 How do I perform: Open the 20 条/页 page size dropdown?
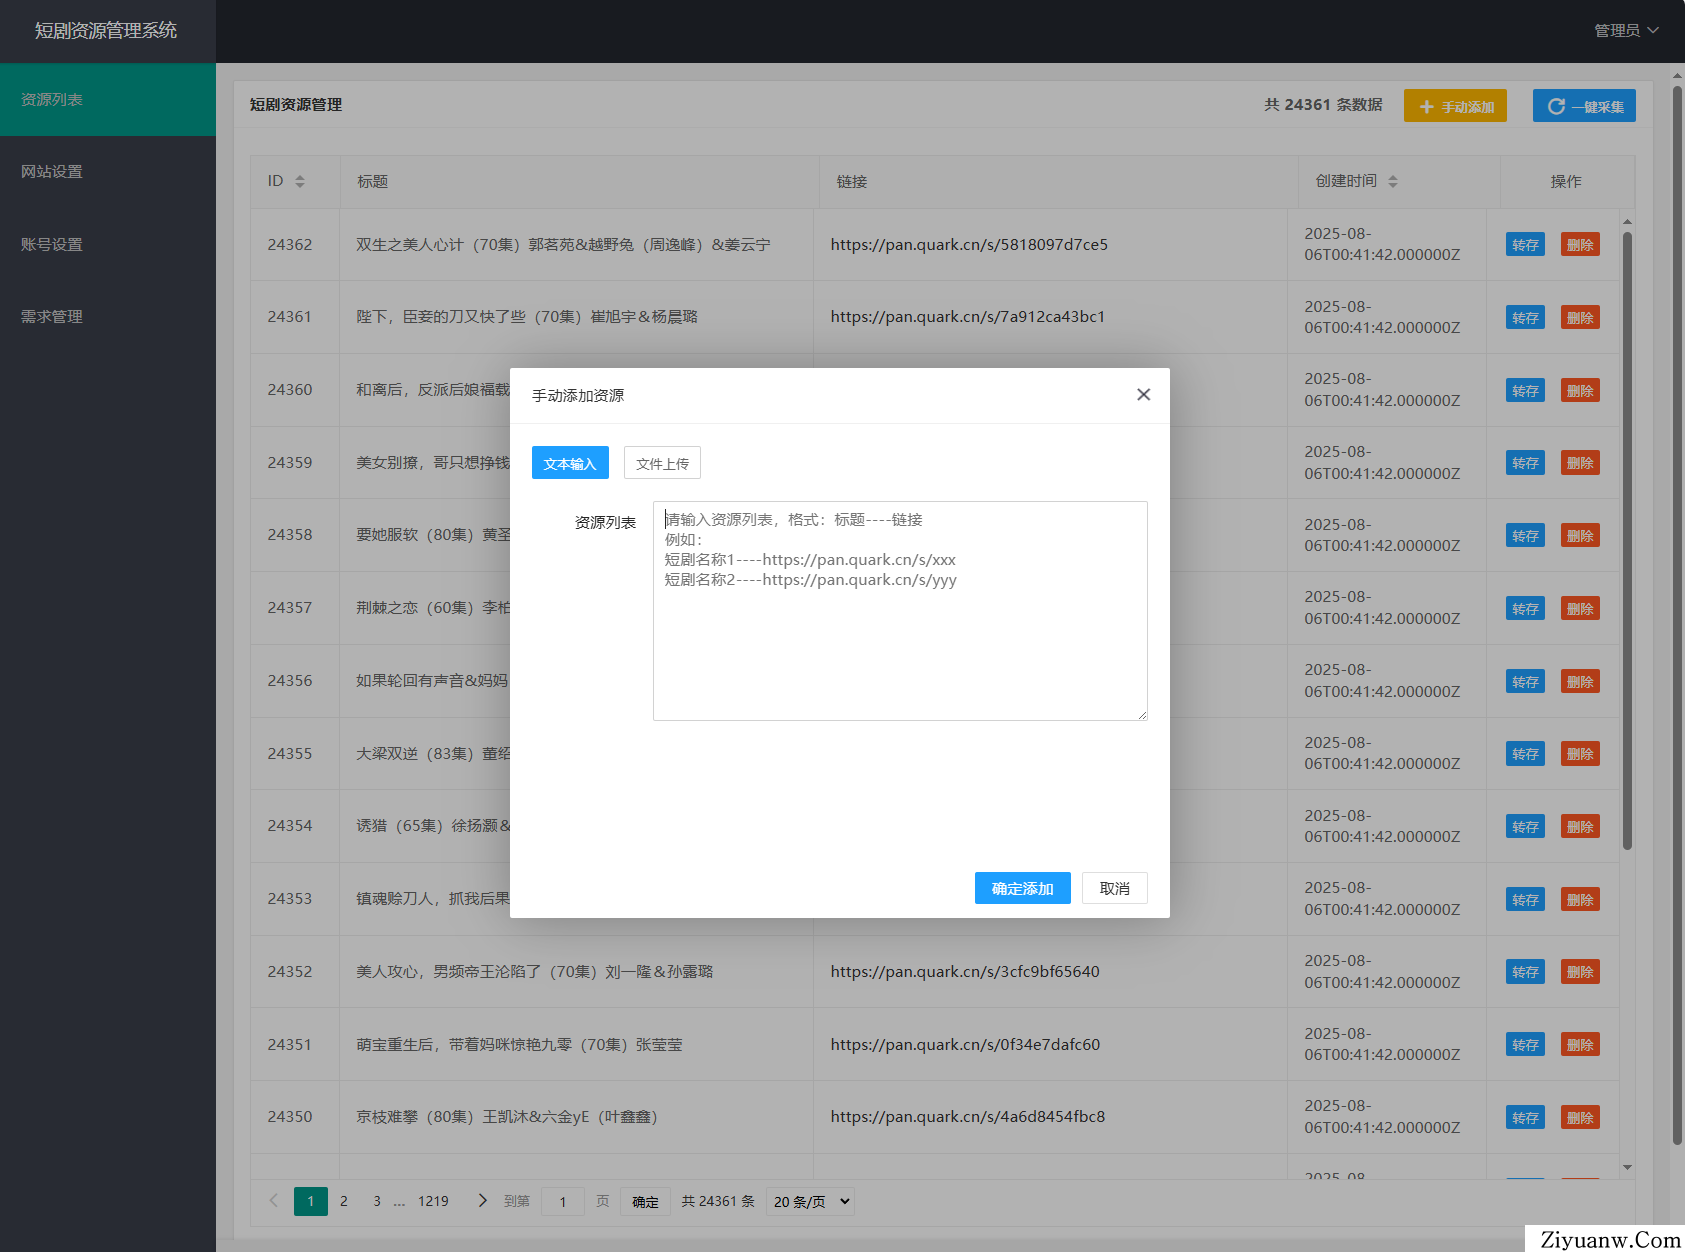[811, 1201]
